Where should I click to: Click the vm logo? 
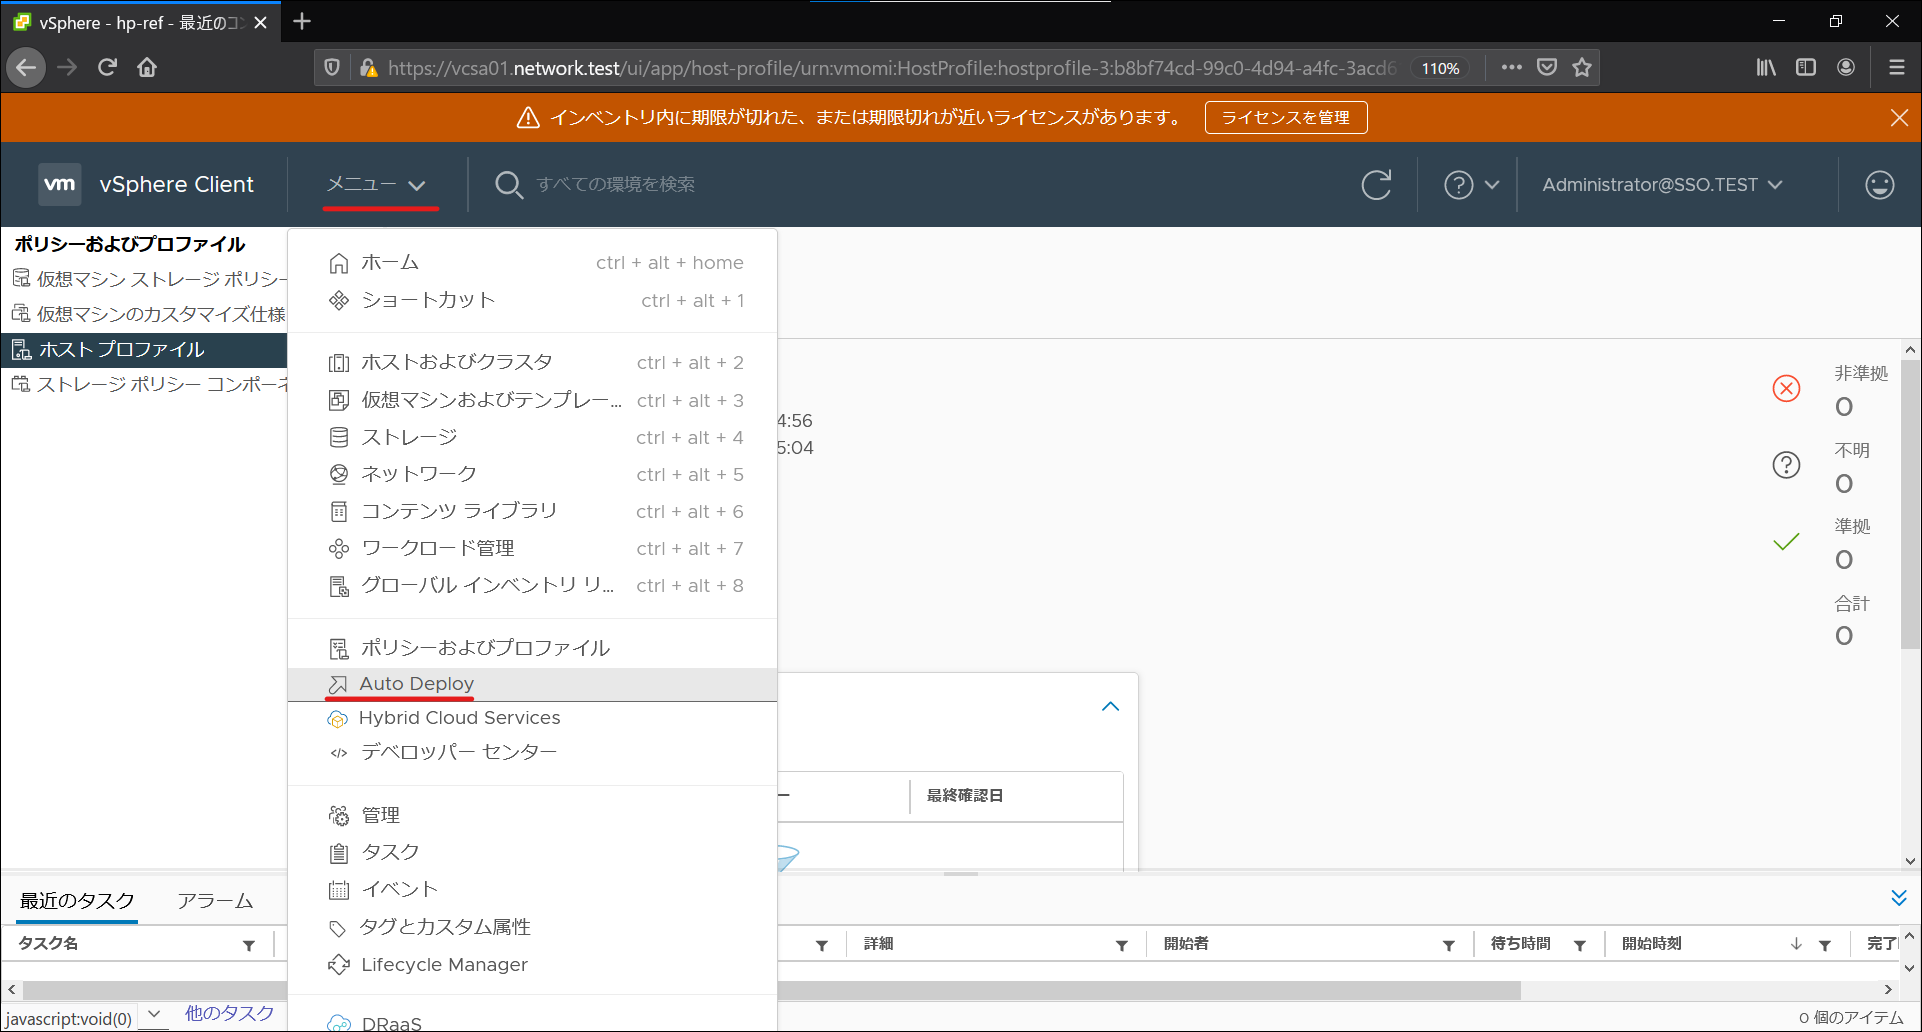[x=60, y=184]
